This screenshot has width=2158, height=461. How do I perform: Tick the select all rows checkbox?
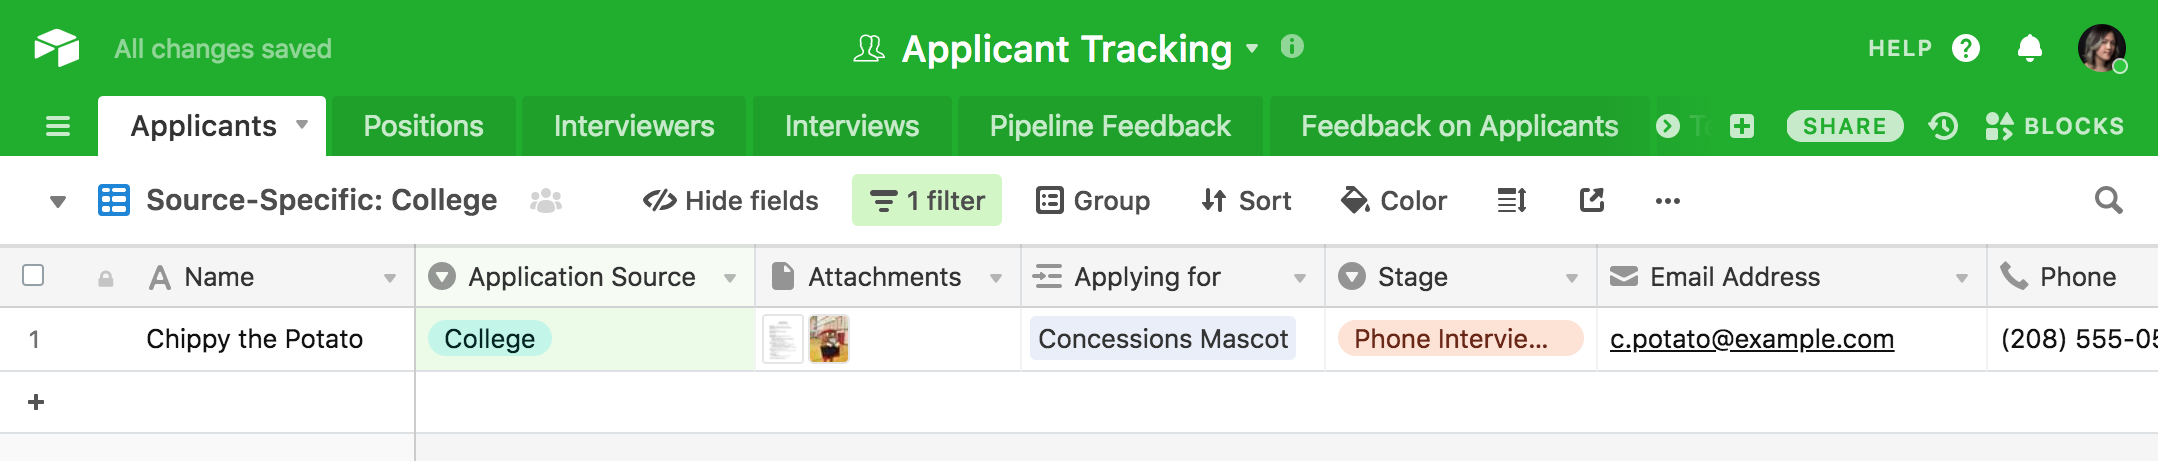[x=33, y=275]
